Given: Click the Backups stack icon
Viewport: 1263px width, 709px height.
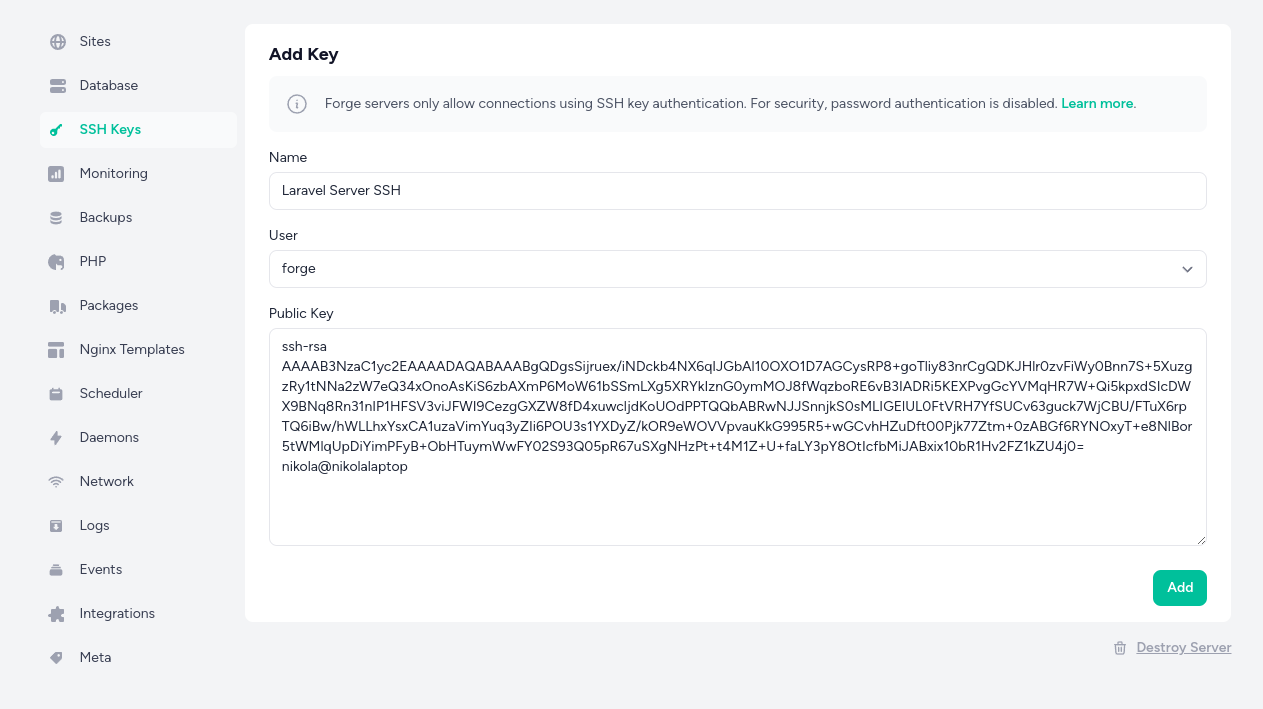Looking at the screenshot, I should [57, 218].
